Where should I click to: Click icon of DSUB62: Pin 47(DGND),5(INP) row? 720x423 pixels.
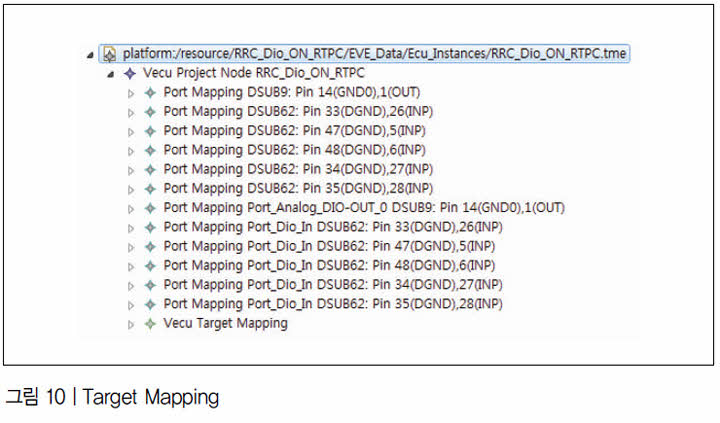point(150,131)
